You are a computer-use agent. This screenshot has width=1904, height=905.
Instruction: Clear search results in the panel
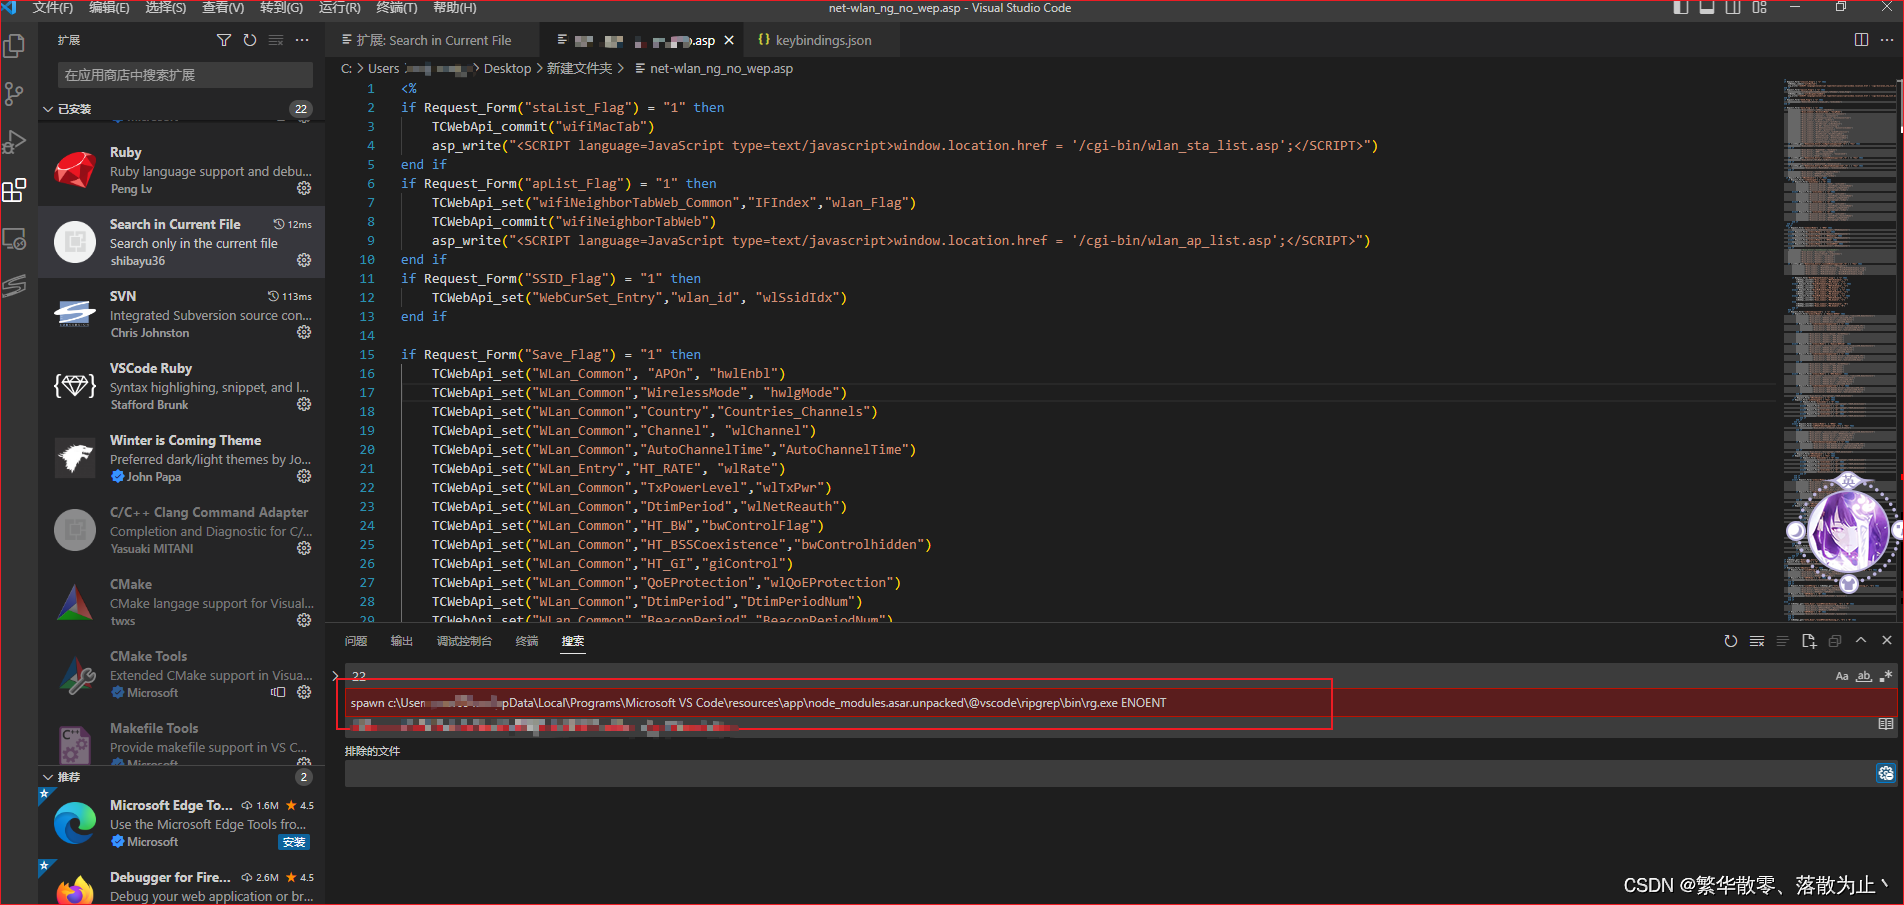[1757, 641]
